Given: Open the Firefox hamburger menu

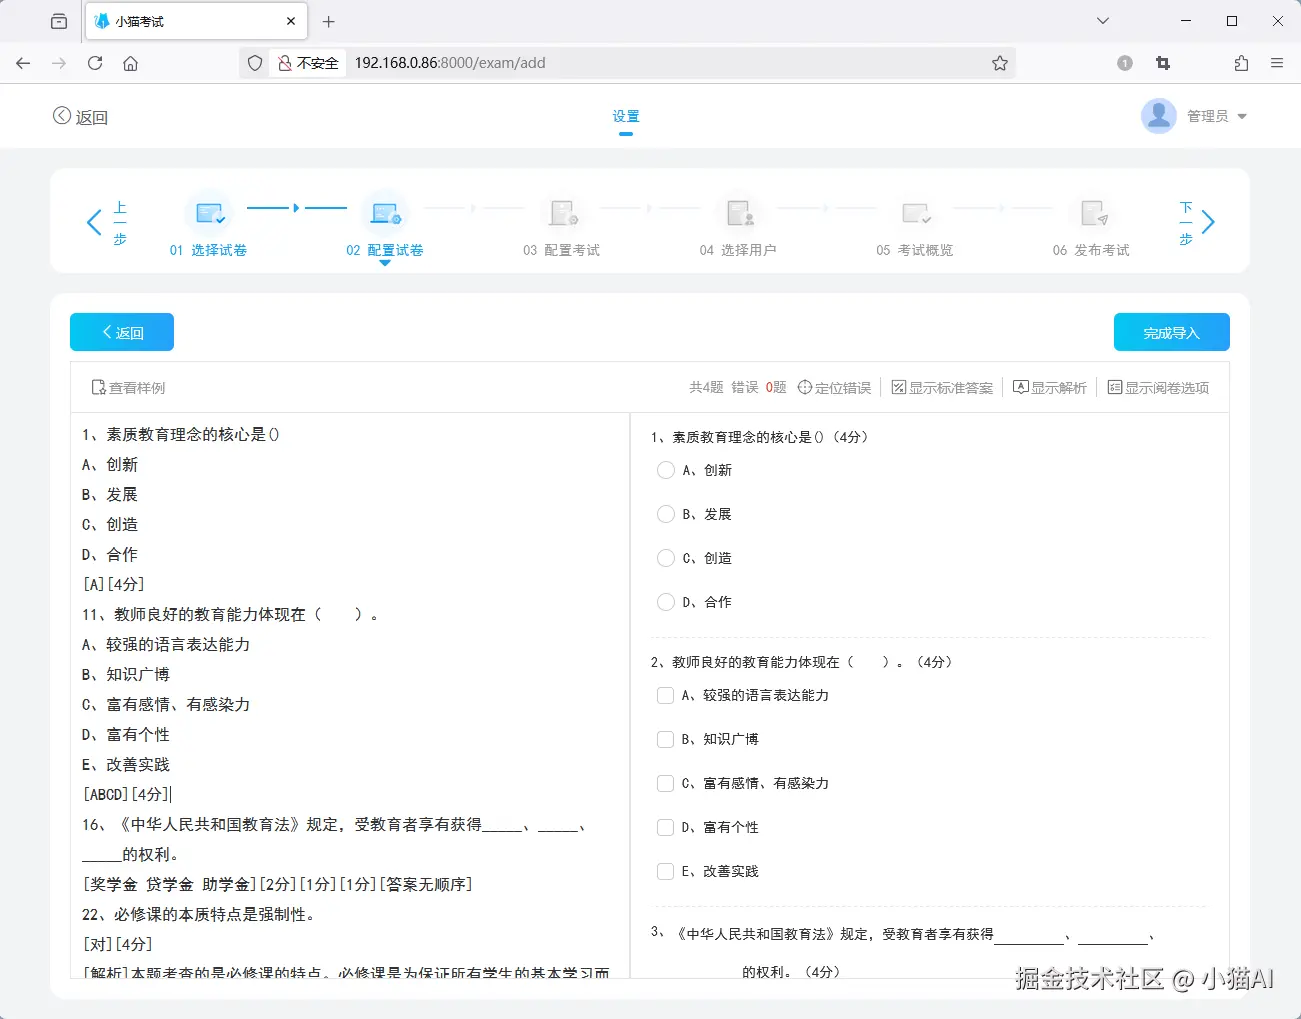Looking at the screenshot, I should [1277, 62].
